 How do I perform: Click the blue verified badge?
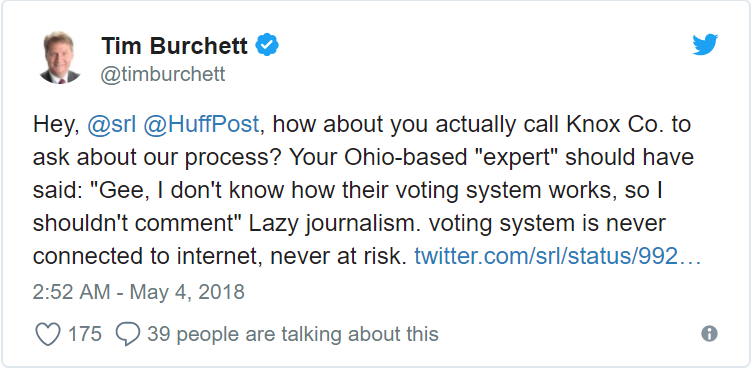pos(267,46)
